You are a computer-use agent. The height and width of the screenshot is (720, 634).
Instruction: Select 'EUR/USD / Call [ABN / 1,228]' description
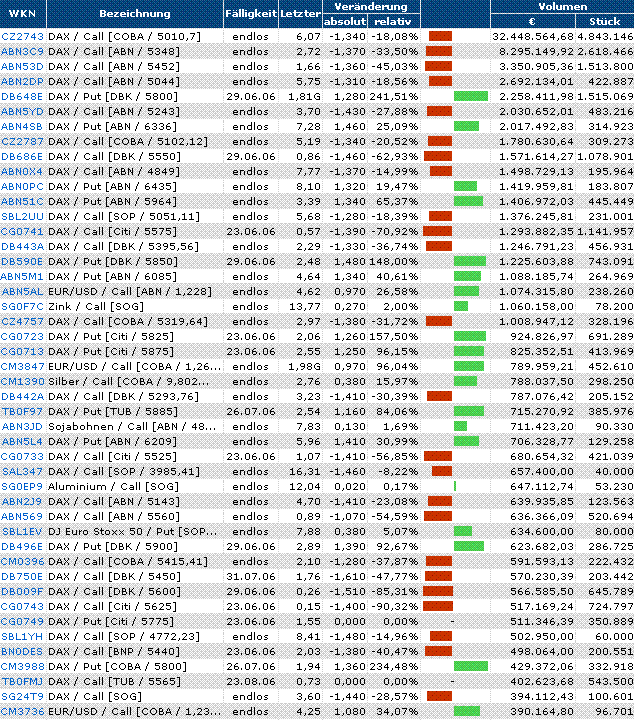[130, 291]
